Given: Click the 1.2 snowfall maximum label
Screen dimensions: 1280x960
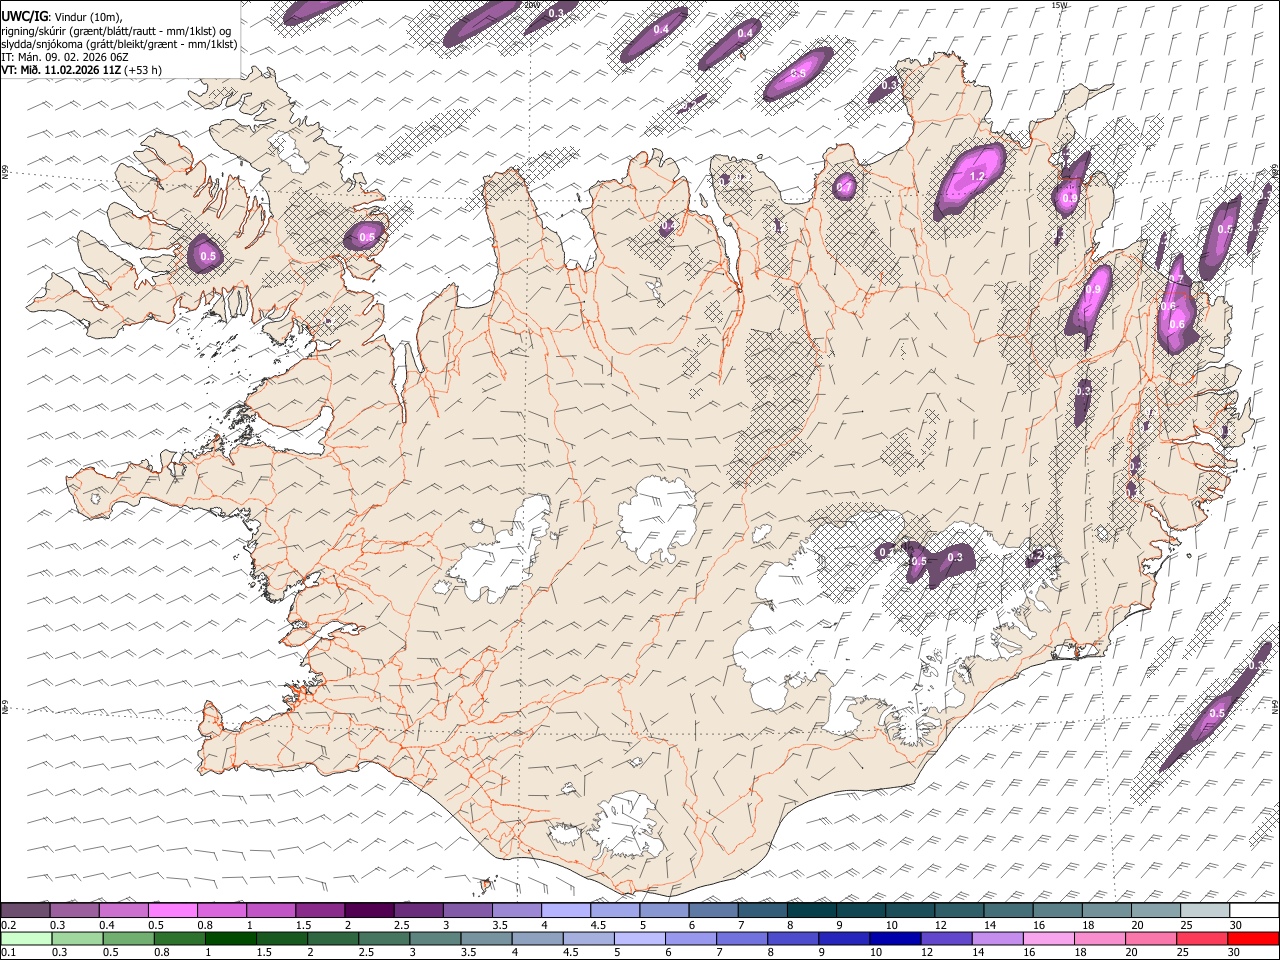Looking at the screenshot, I should (977, 177).
